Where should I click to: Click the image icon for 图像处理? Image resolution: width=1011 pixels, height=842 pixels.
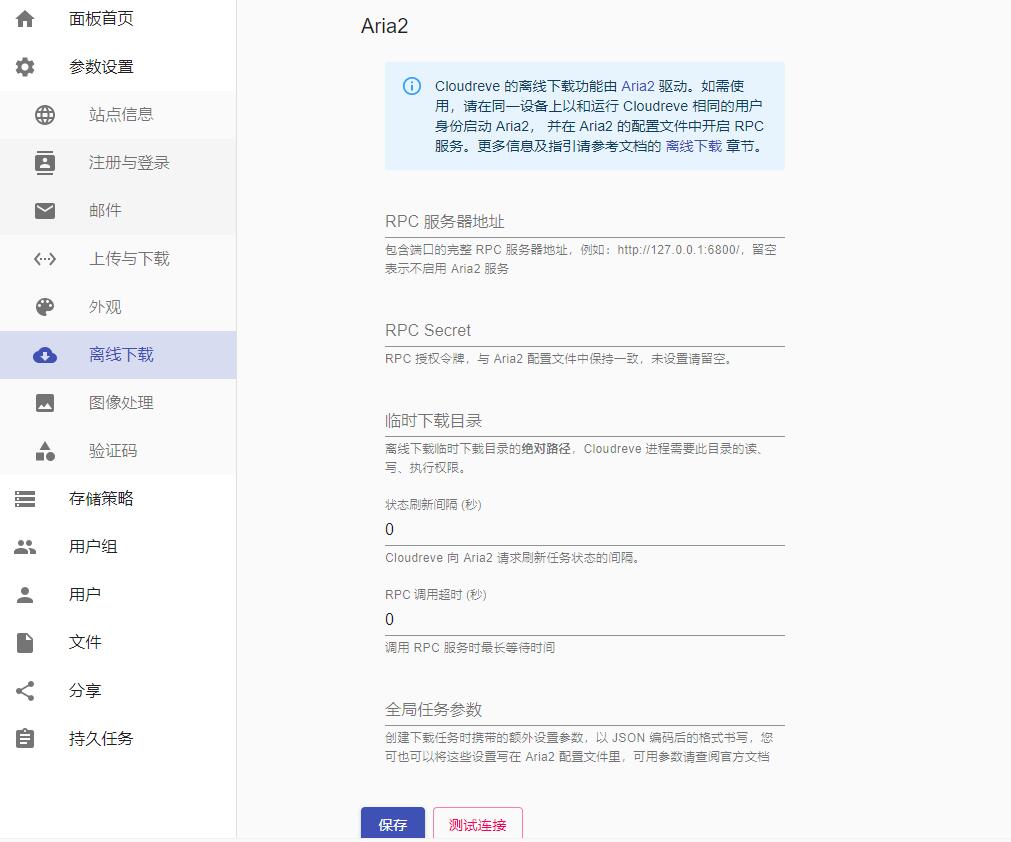click(45, 403)
